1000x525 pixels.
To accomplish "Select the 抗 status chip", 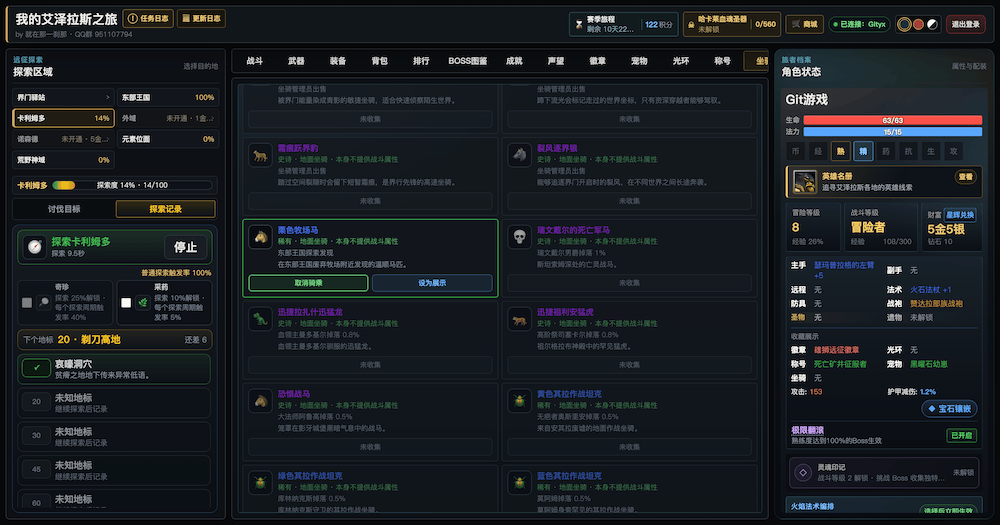I will (x=908, y=151).
